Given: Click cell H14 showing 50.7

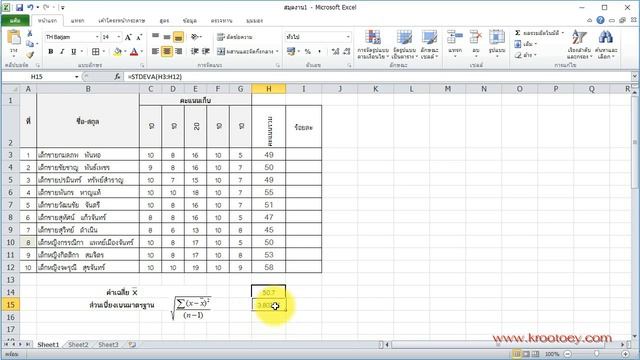Looking at the screenshot, I should [x=269, y=292].
